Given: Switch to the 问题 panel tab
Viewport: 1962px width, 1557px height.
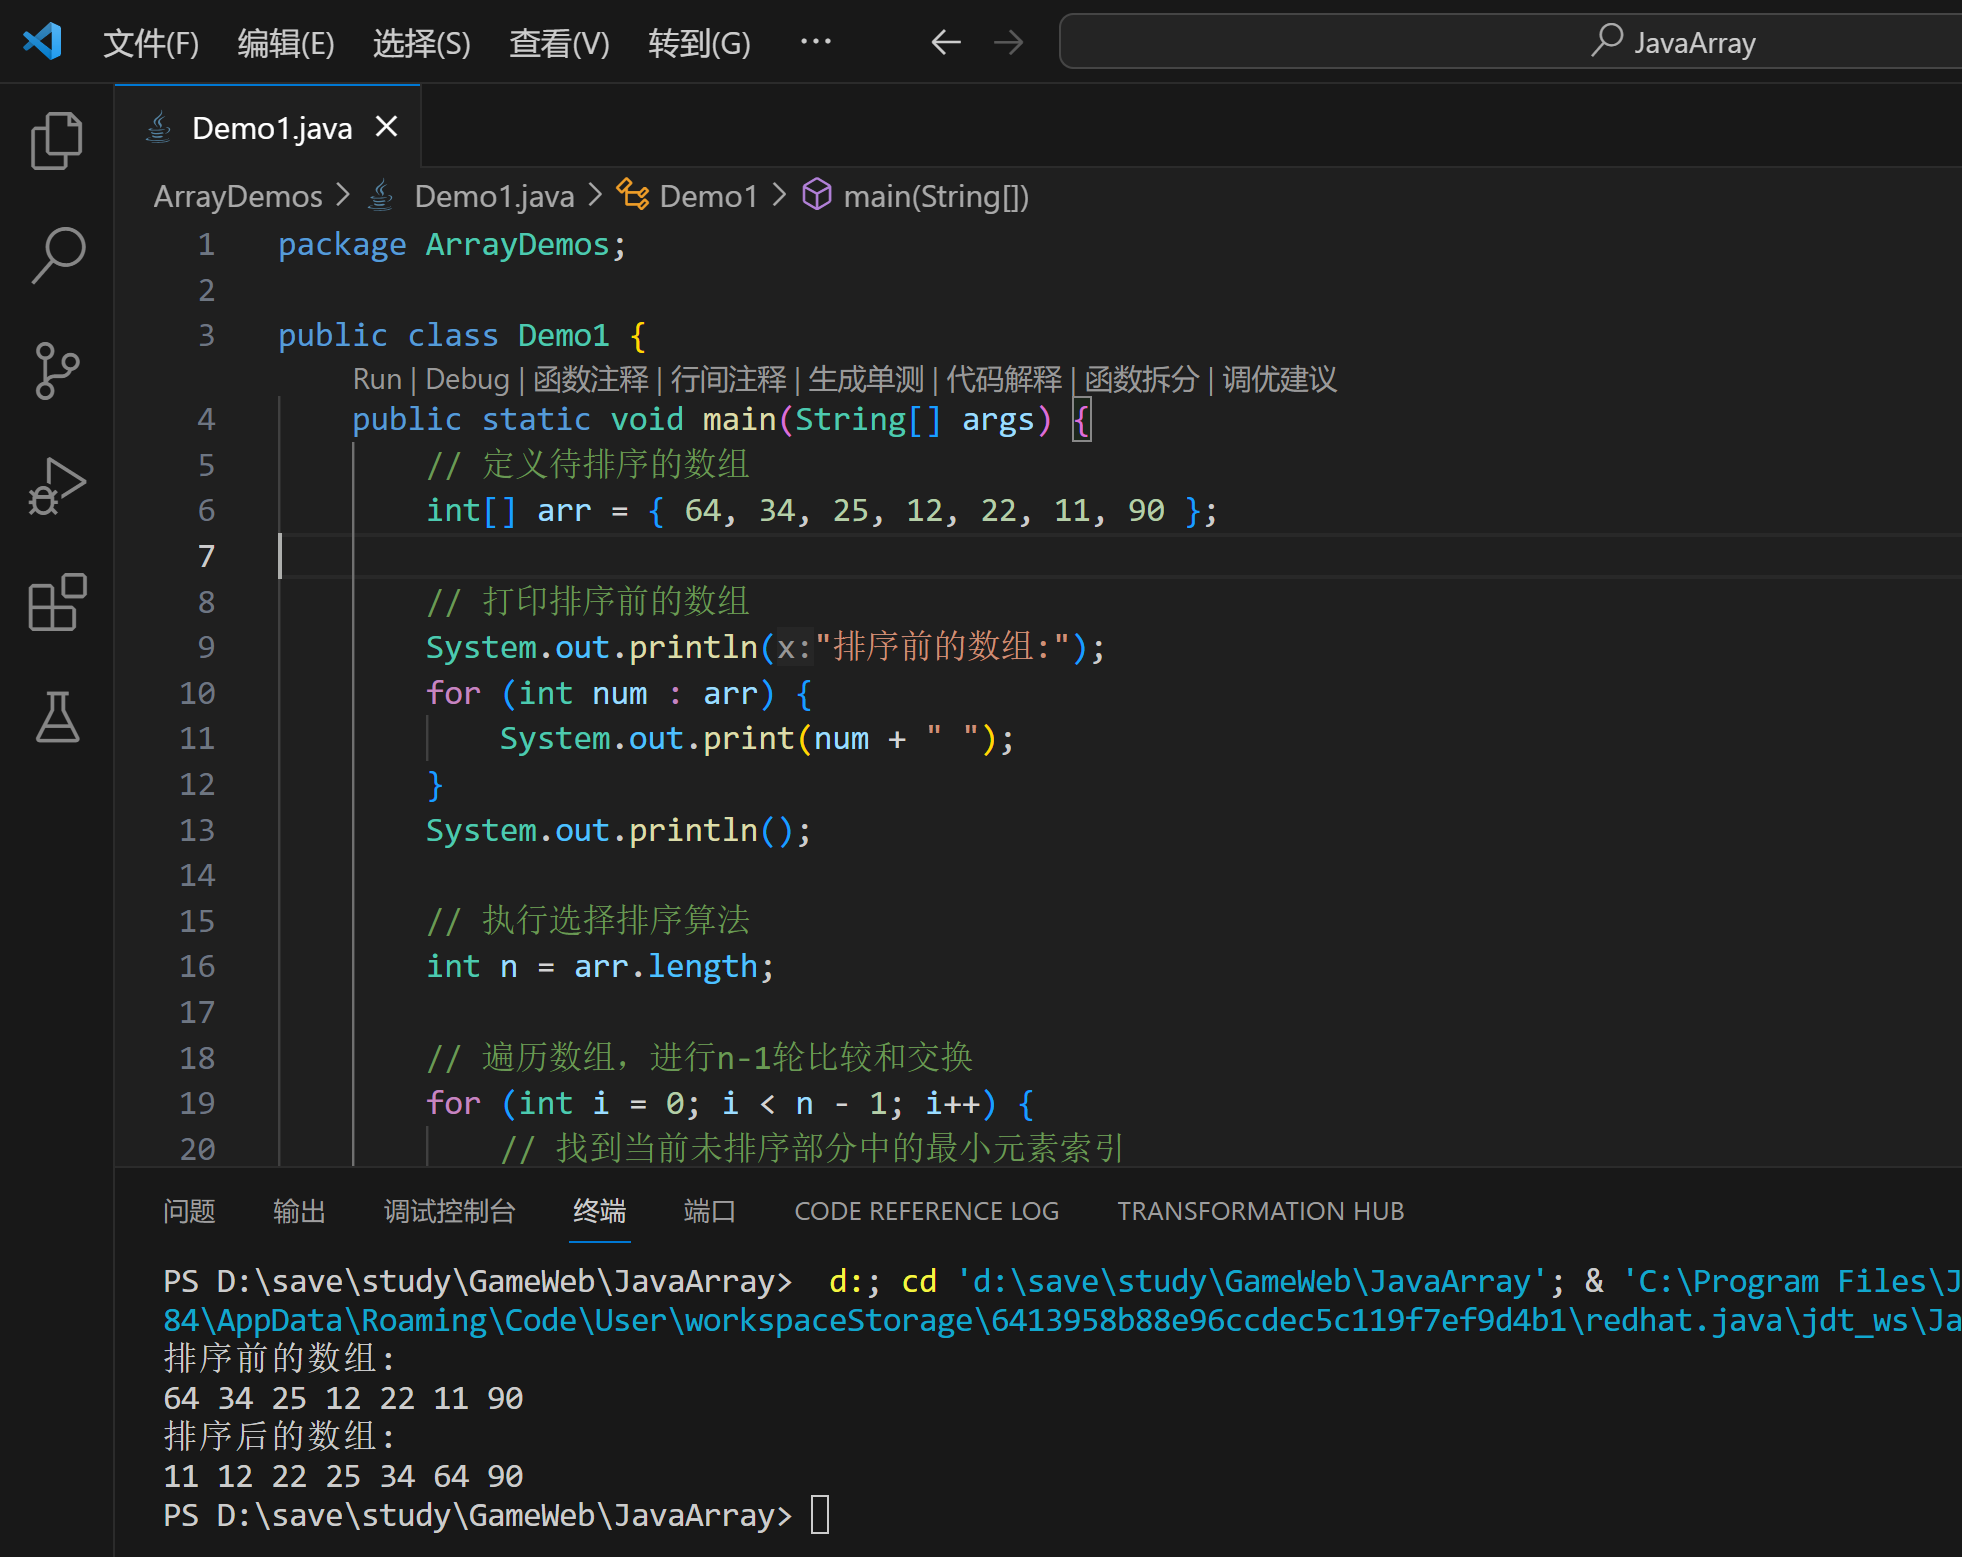Looking at the screenshot, I should pos(189,1211).
